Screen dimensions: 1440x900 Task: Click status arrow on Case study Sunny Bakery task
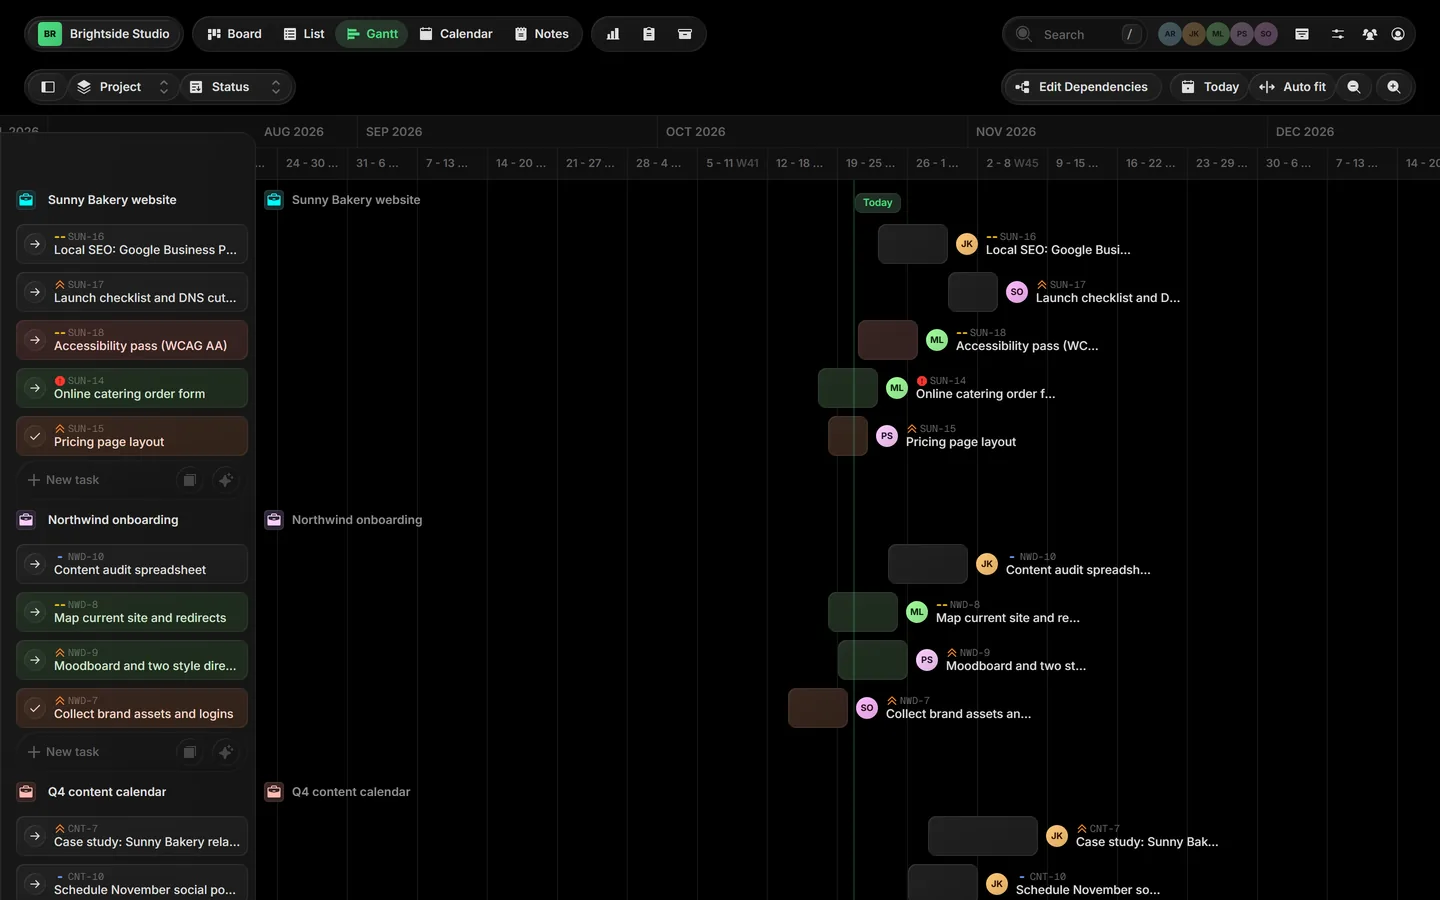[35, 836]
